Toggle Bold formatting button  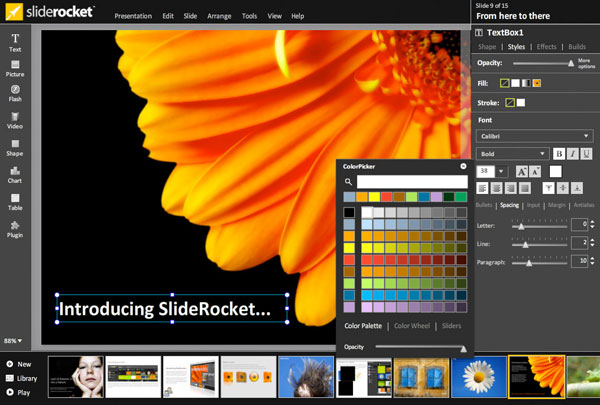coord(559,154)
